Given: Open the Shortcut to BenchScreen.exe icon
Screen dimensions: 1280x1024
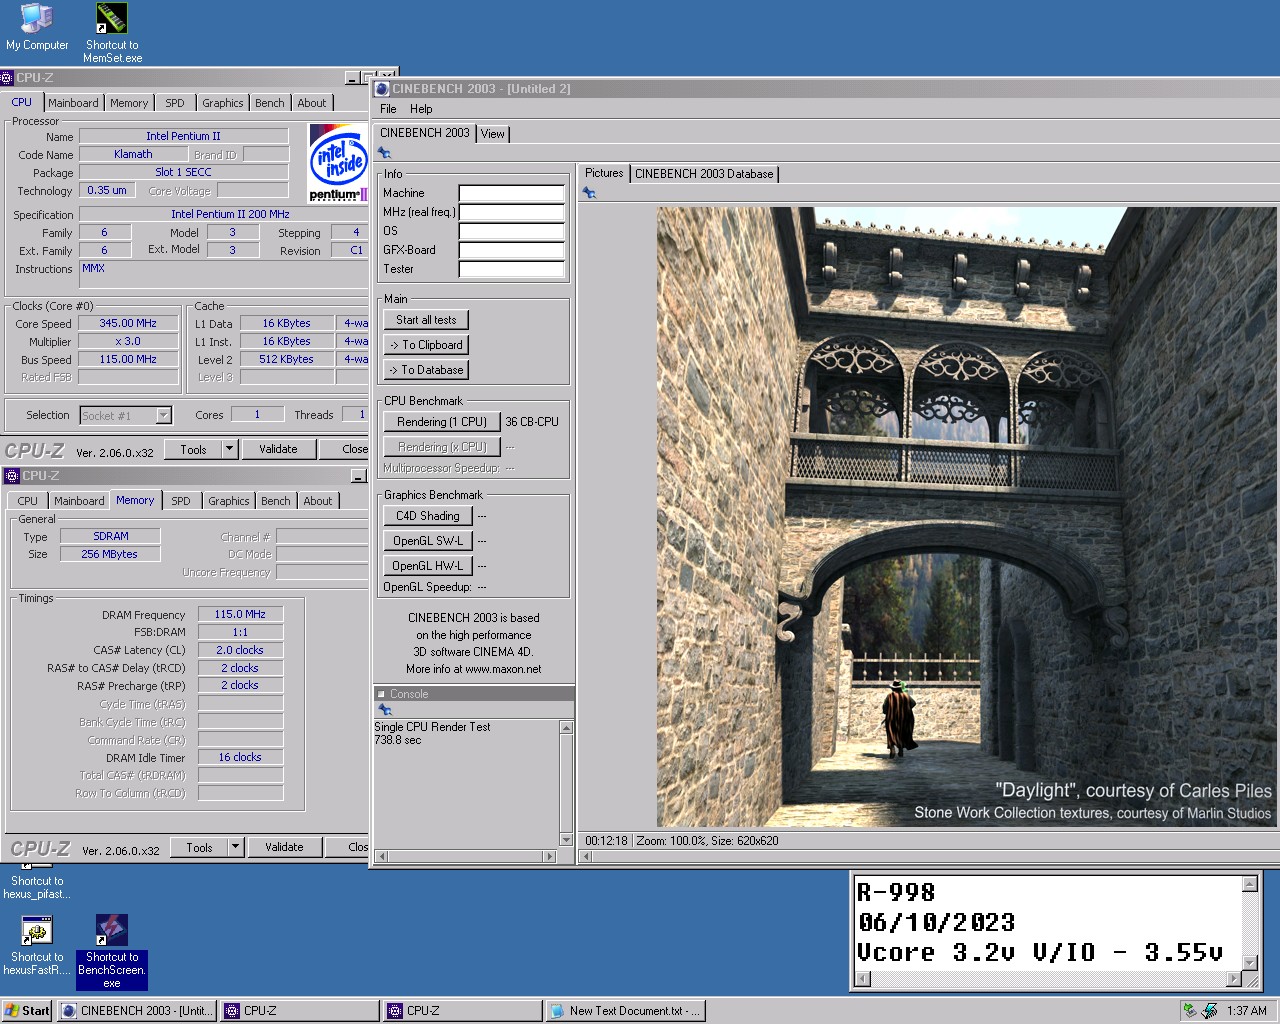Looking at the screenshot, I should [x=112, y=952].
